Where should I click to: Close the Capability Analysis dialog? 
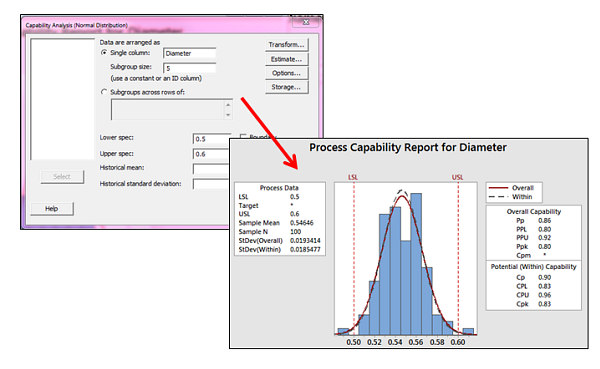[x=305, y=22]
